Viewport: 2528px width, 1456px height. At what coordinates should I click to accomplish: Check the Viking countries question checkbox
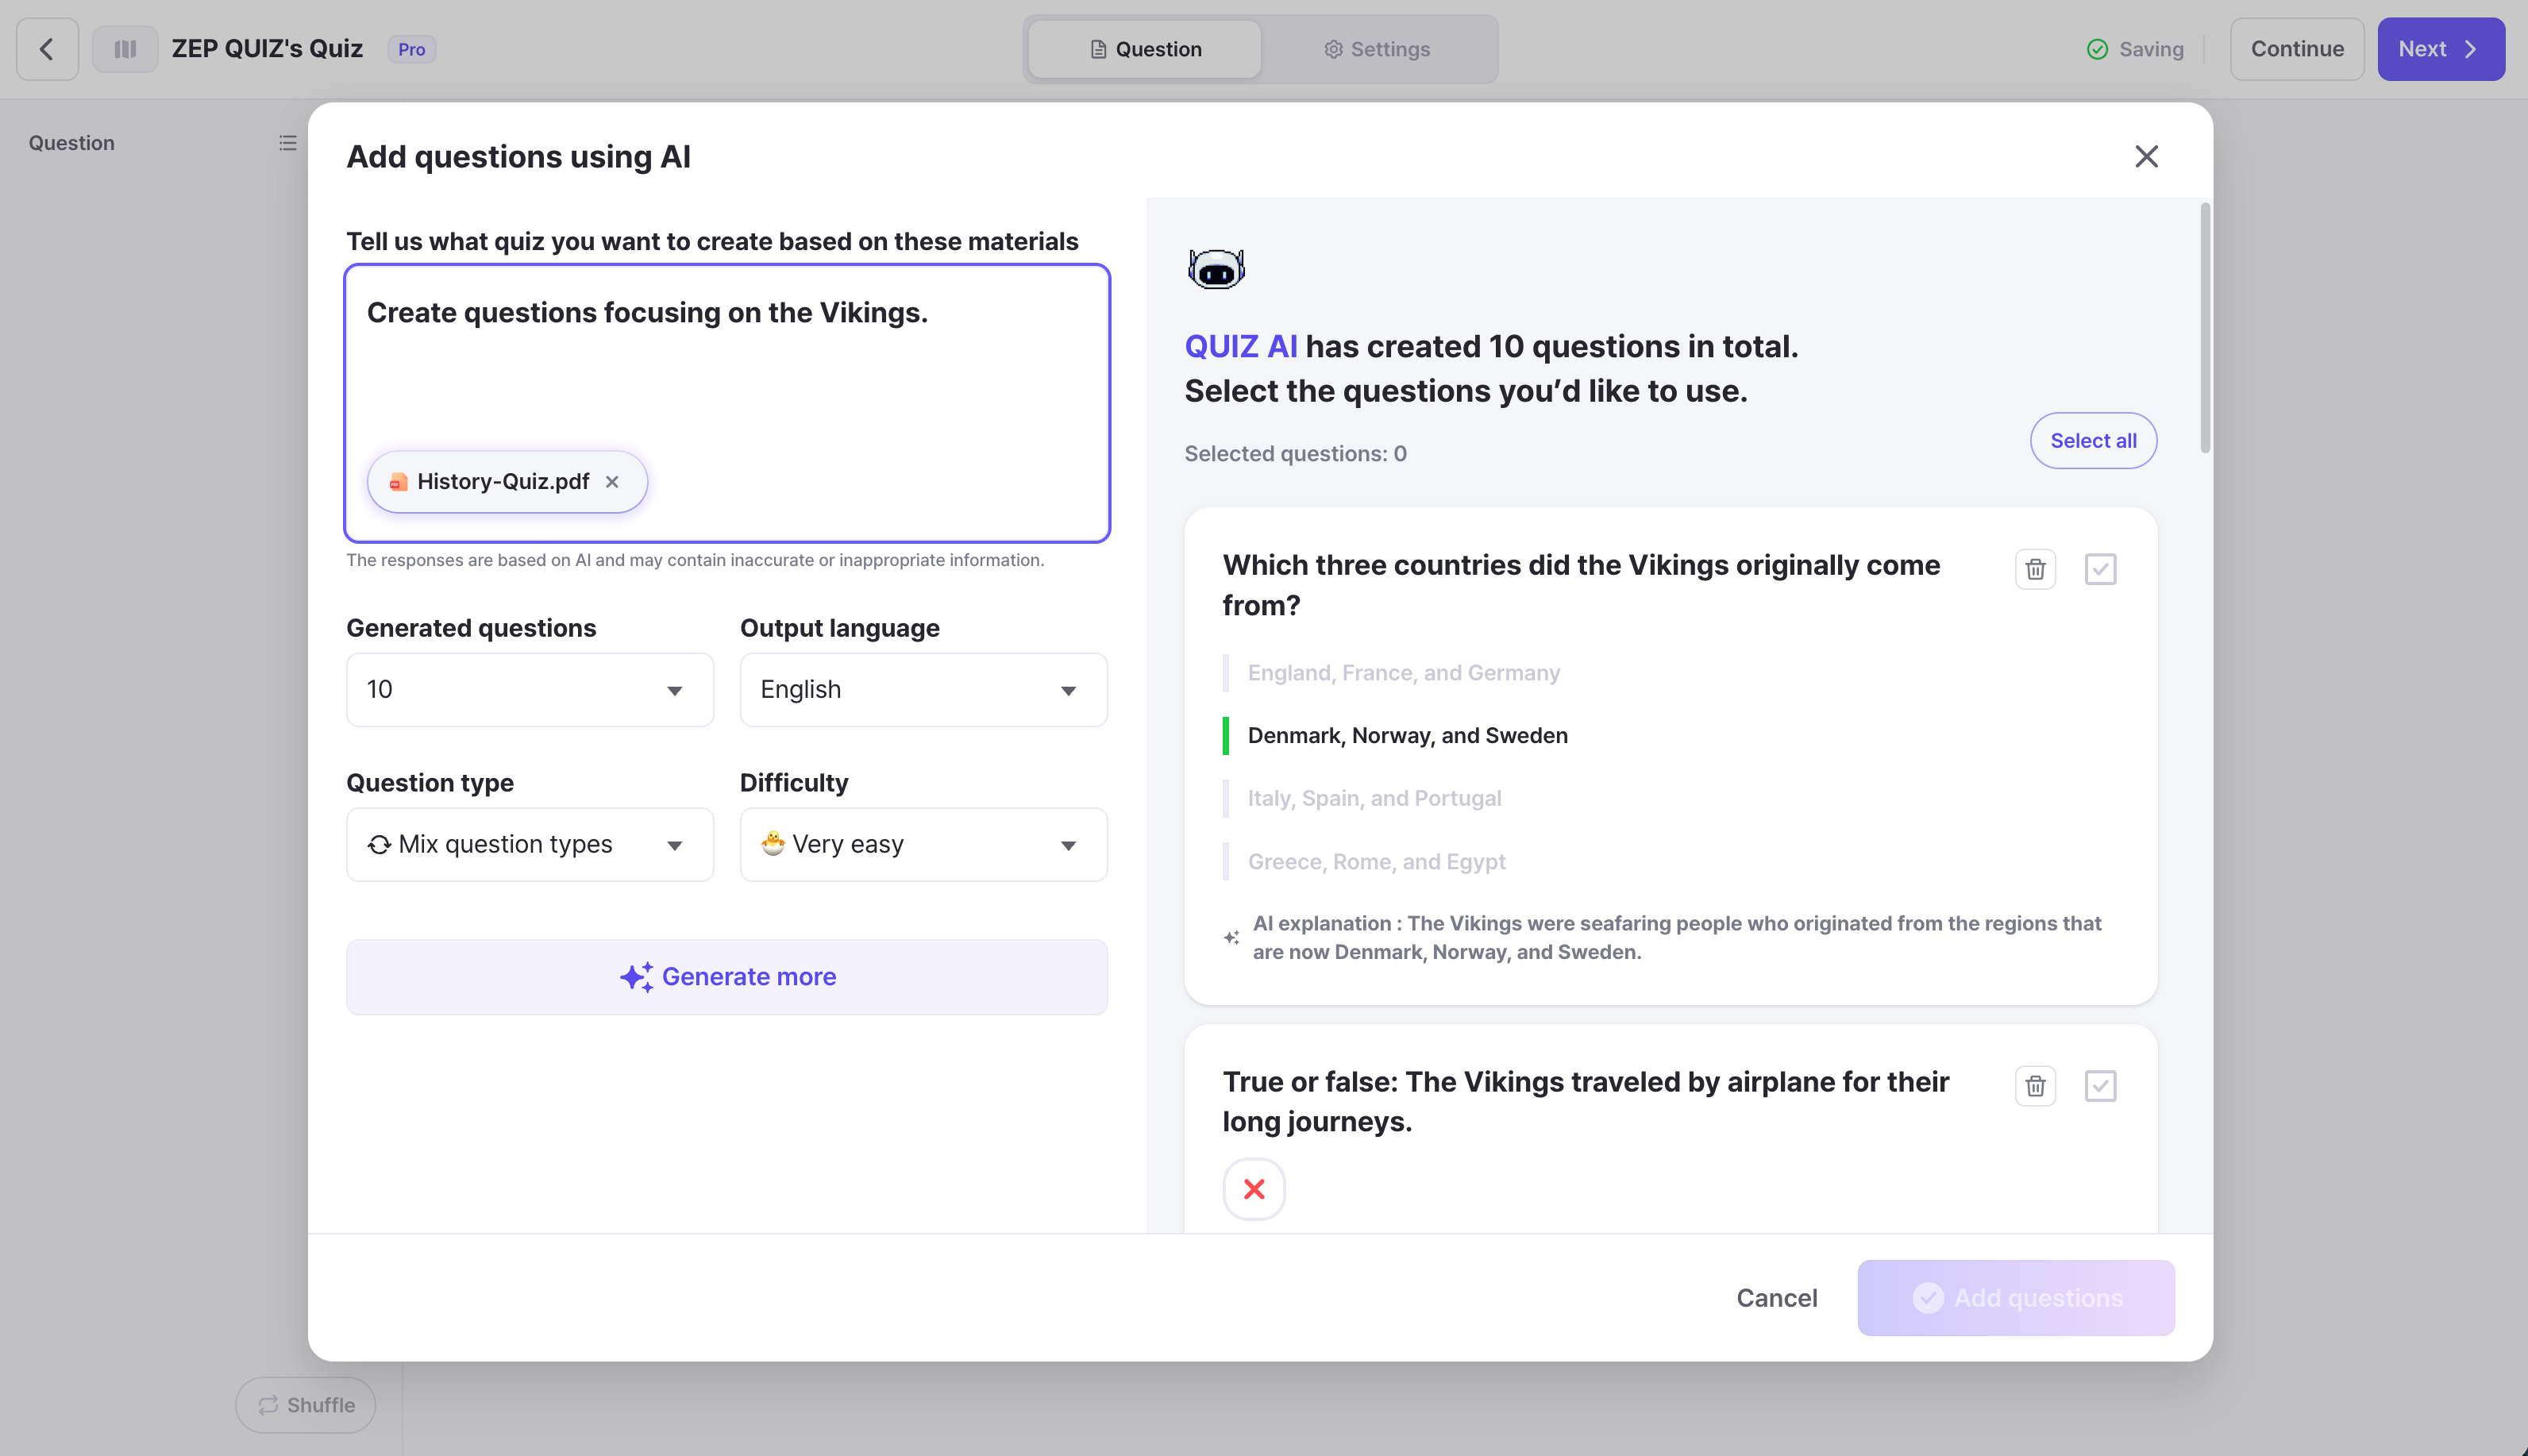tap(2100, 569)
